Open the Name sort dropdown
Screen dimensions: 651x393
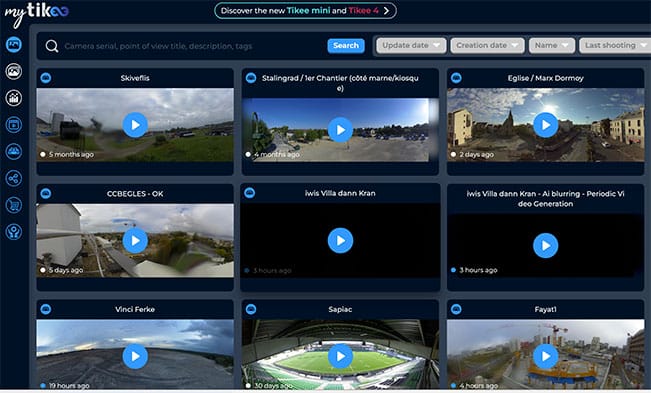tap(552, 45)
